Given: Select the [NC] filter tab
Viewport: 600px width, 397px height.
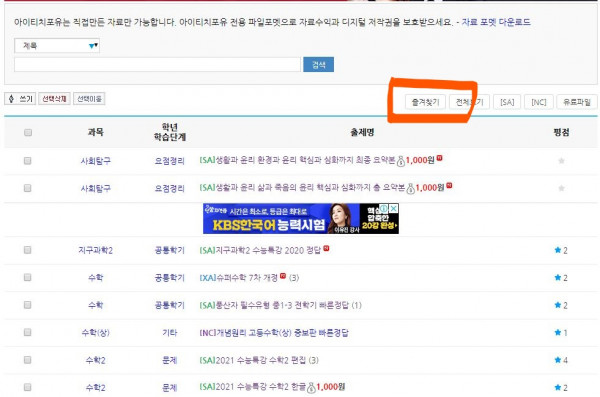Looking at the screenshot, I should pos(538,102).
